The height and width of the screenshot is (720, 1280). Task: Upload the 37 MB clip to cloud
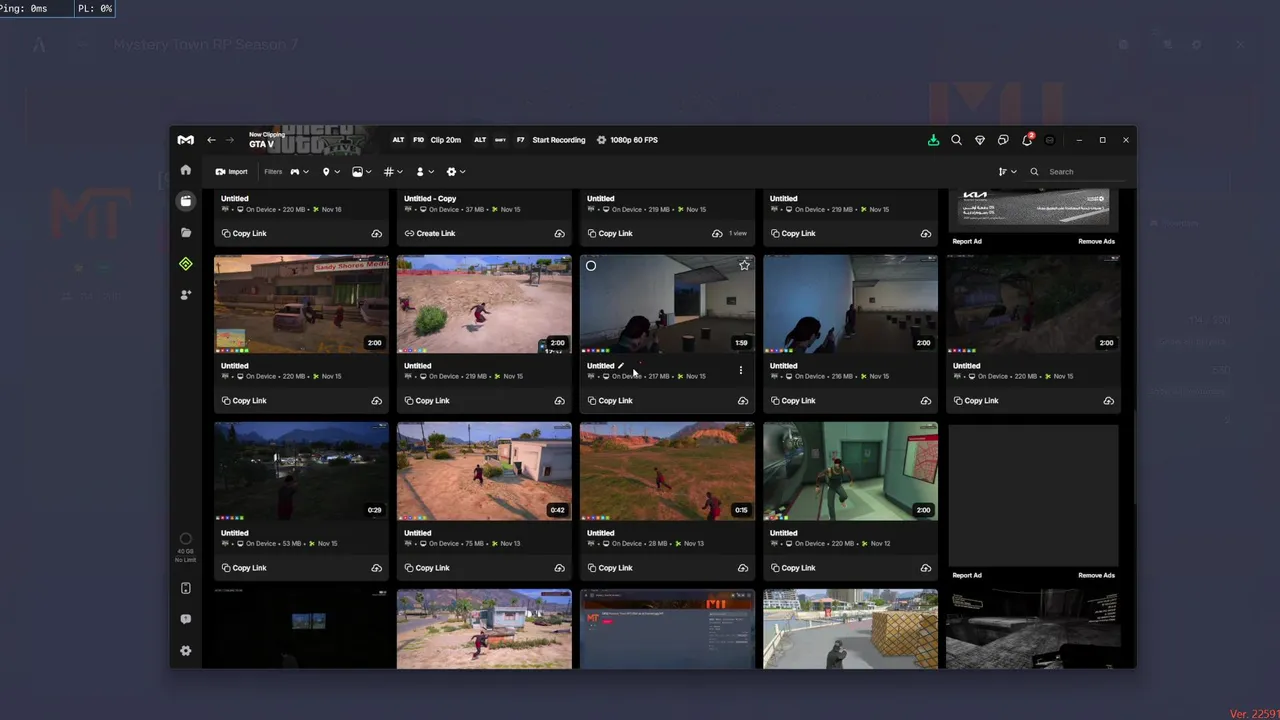click(559, 233)
